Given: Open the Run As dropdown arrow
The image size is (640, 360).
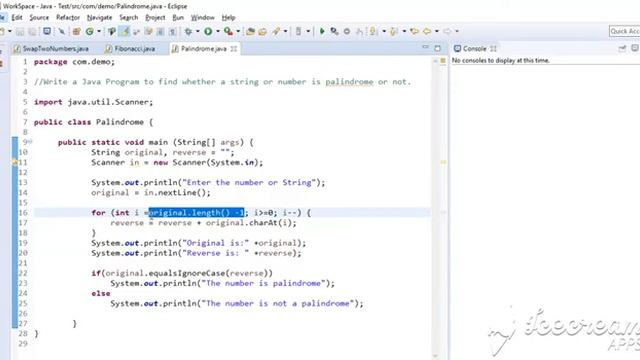Looking at the screenshot, I should (x=218, y=31).
